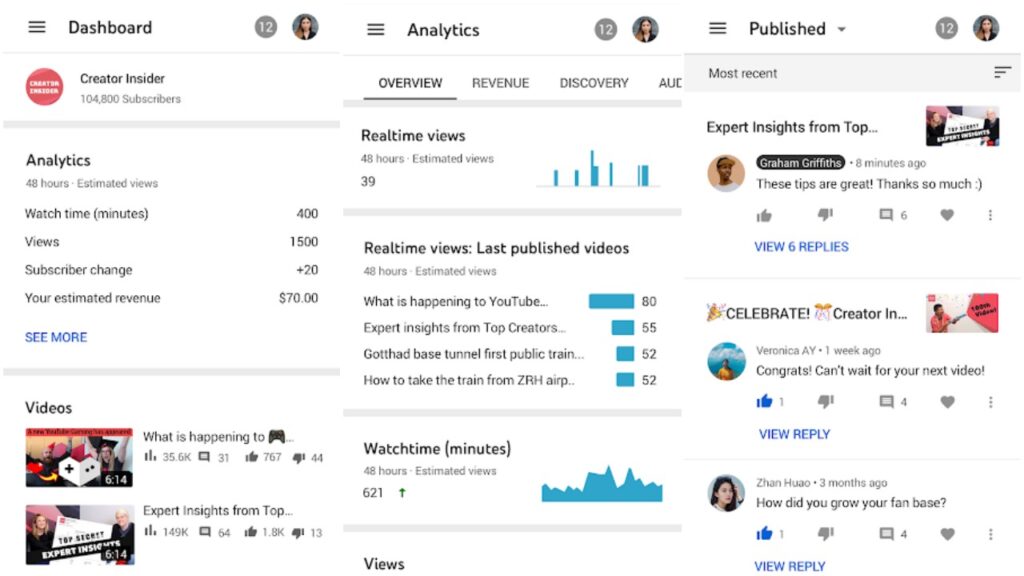Select 'What is happening to YouTube...' row
The width and height of the screenshot is (1024, 576).
coord(511,301)
